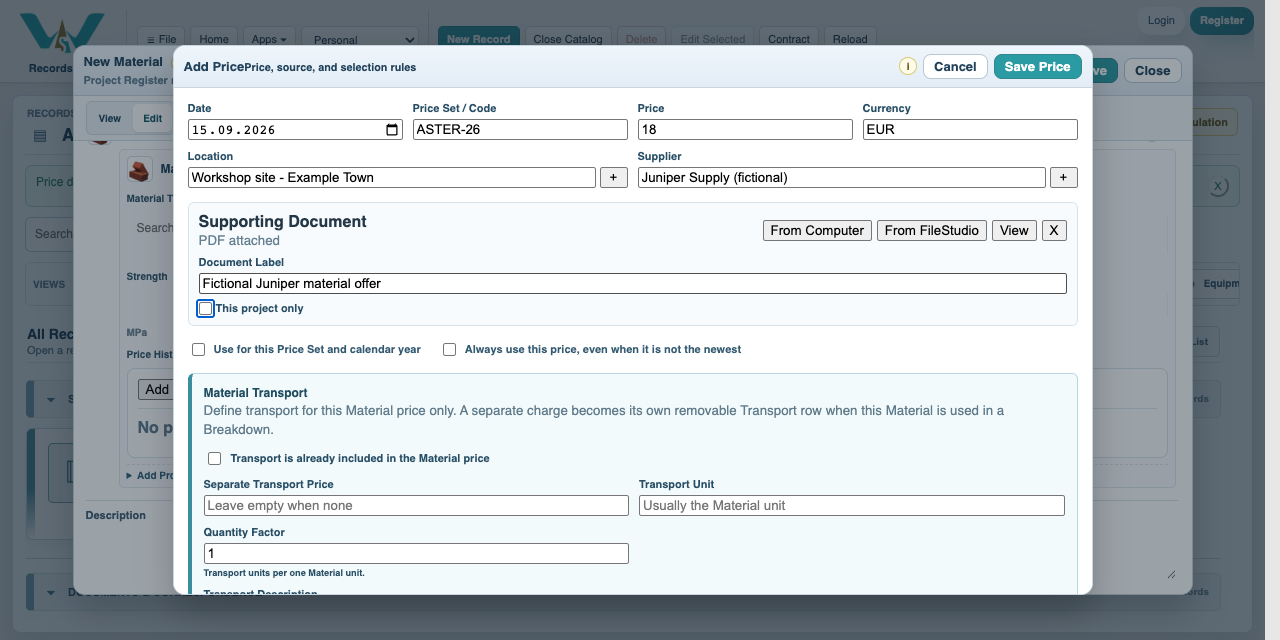The width and height of the screenshot is (1280, 640).
Task: Click Reload in the top toolbar
Action: click(850, 40)
